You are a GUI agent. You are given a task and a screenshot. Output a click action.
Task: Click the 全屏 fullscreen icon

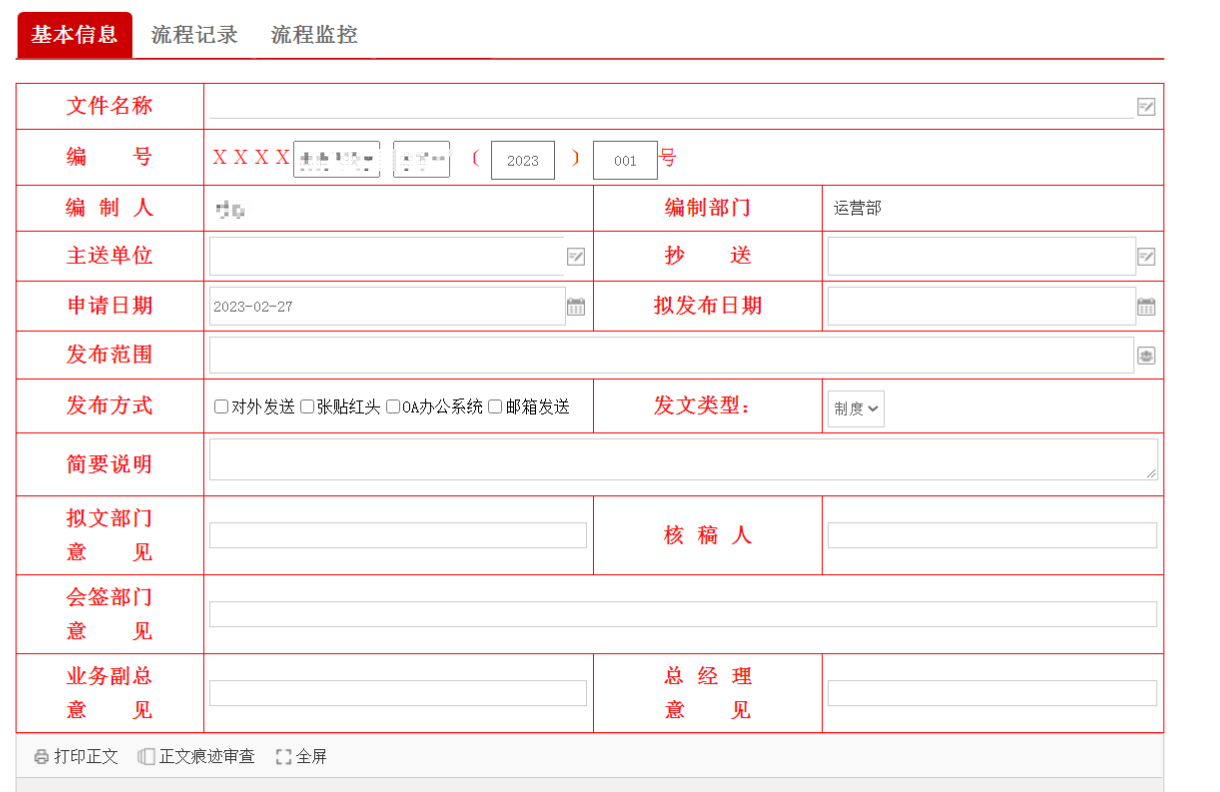tap(284, 757)
